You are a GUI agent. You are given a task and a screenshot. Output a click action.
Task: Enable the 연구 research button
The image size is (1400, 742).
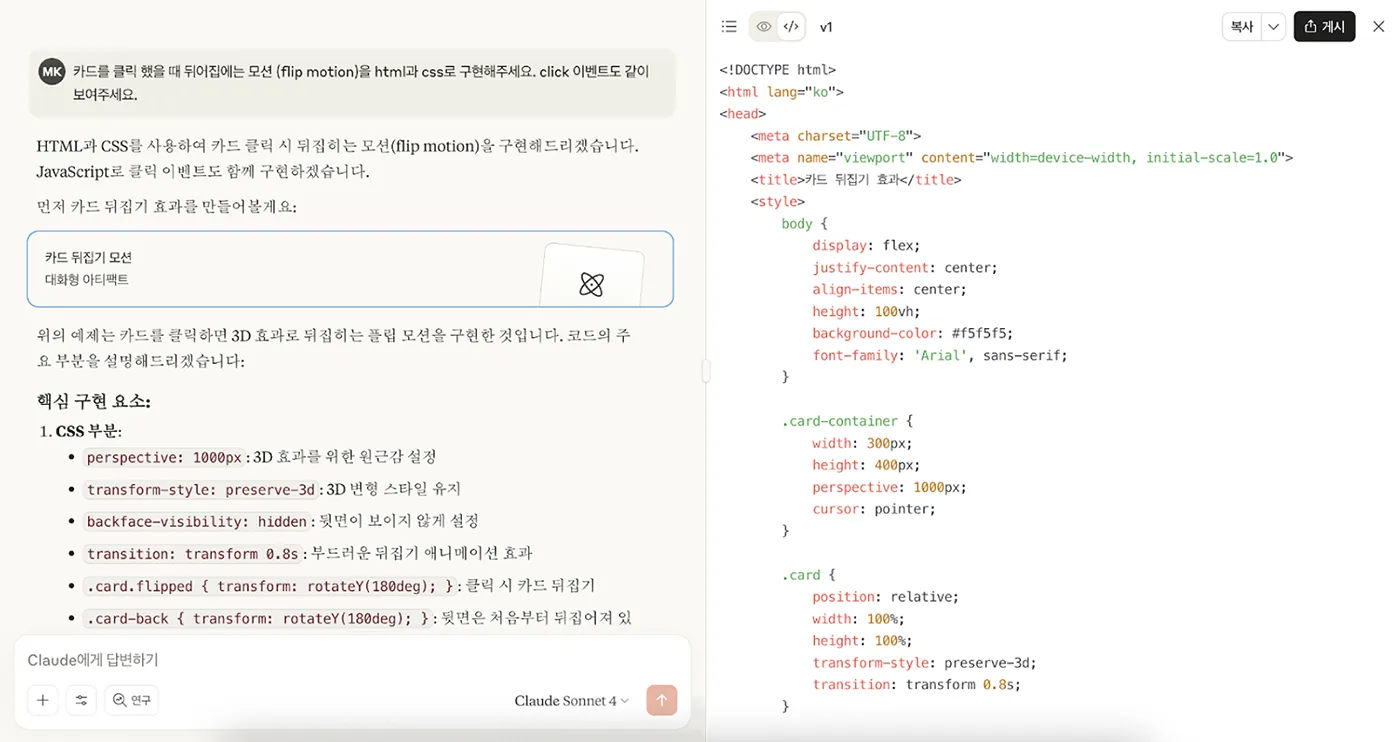pos(131,700)
